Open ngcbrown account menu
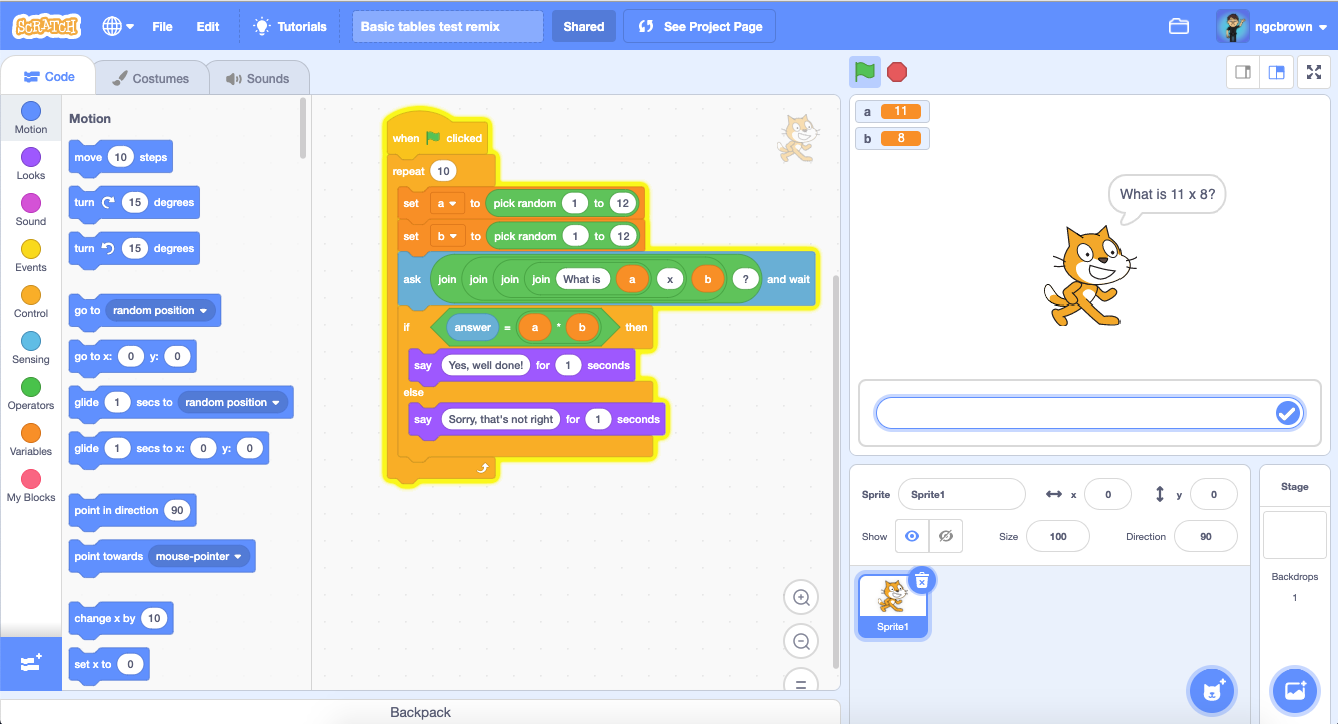The height and width of the screenshot is (724, 1338). [x=1272, y=26]
